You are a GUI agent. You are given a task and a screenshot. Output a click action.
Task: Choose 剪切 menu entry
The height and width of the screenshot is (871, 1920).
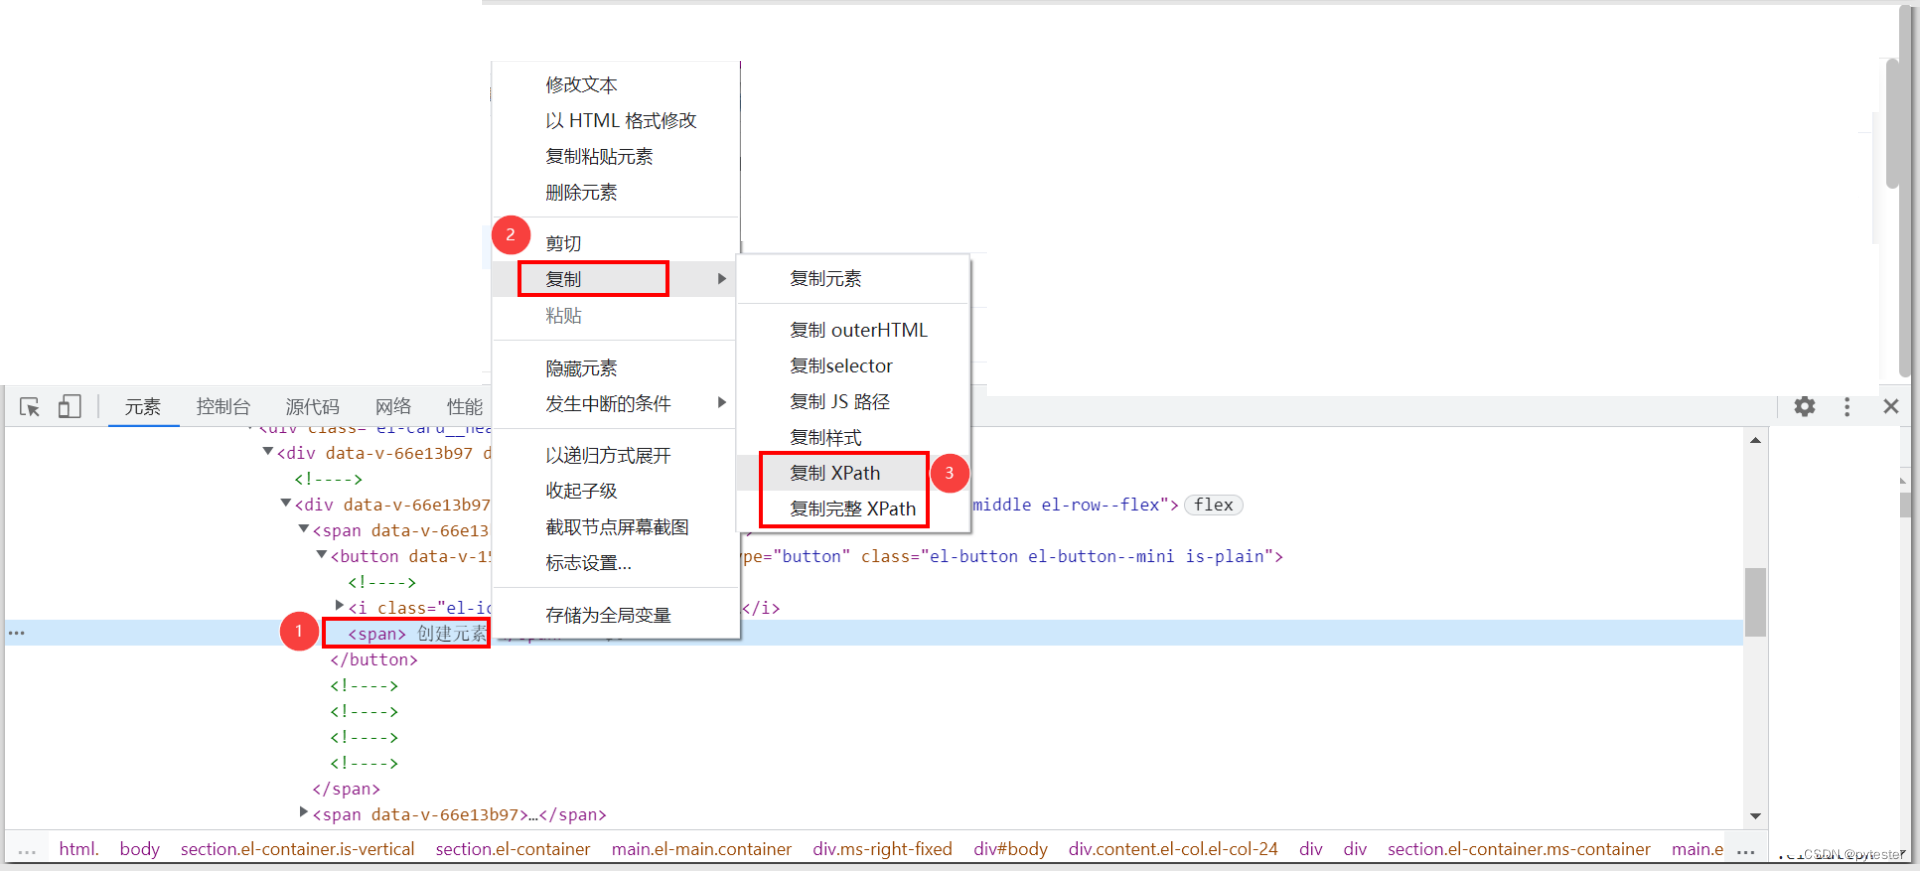pyautogui.click(x=616, y=243)
